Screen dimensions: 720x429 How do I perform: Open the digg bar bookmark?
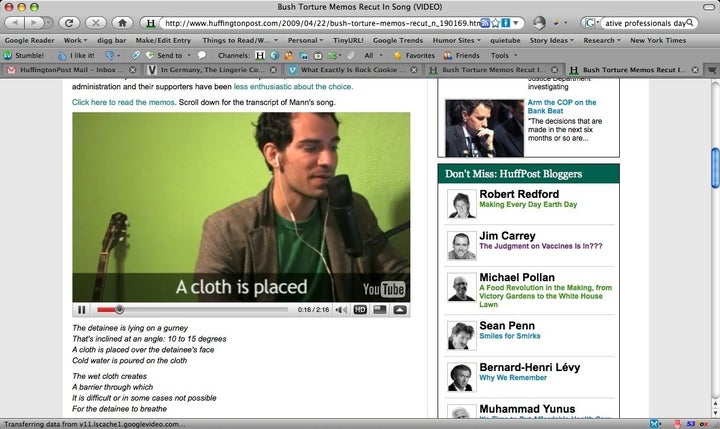[112, 40]
